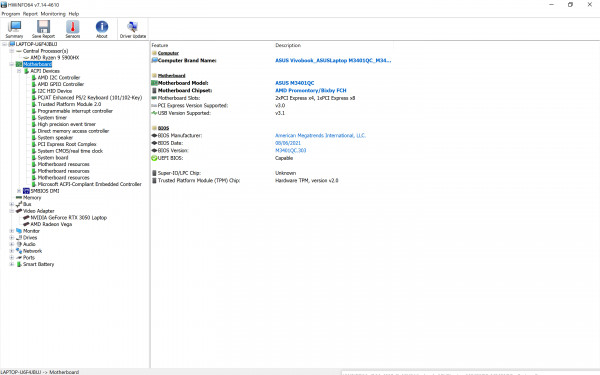The height and width of the screenshot is (375, 600).
Task: Expand the Ports tree node
Action: pyautogui.click(x=11, y=258)
